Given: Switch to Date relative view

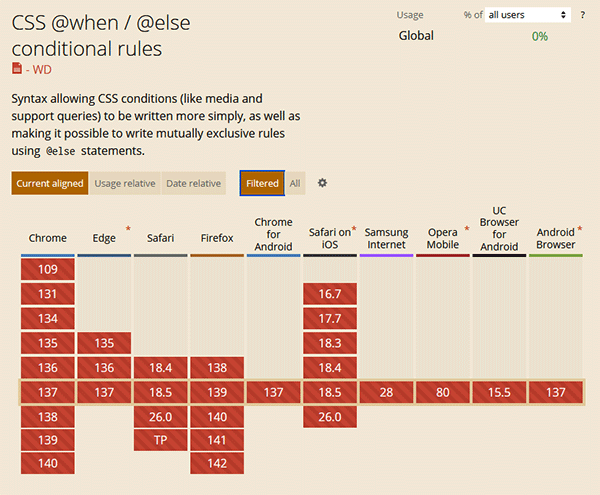Looking at the screenshot, I should click(194, 183).
